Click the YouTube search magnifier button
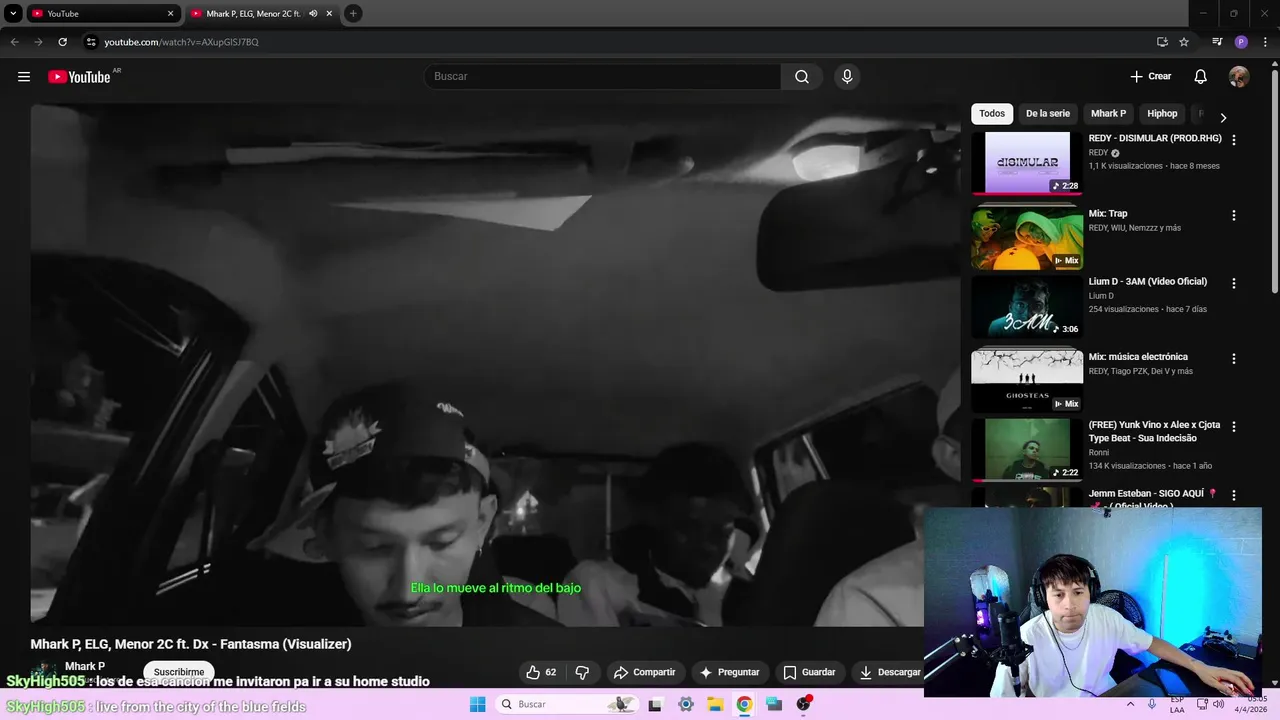The image size is (1280, 720). (x=802, y=77)
